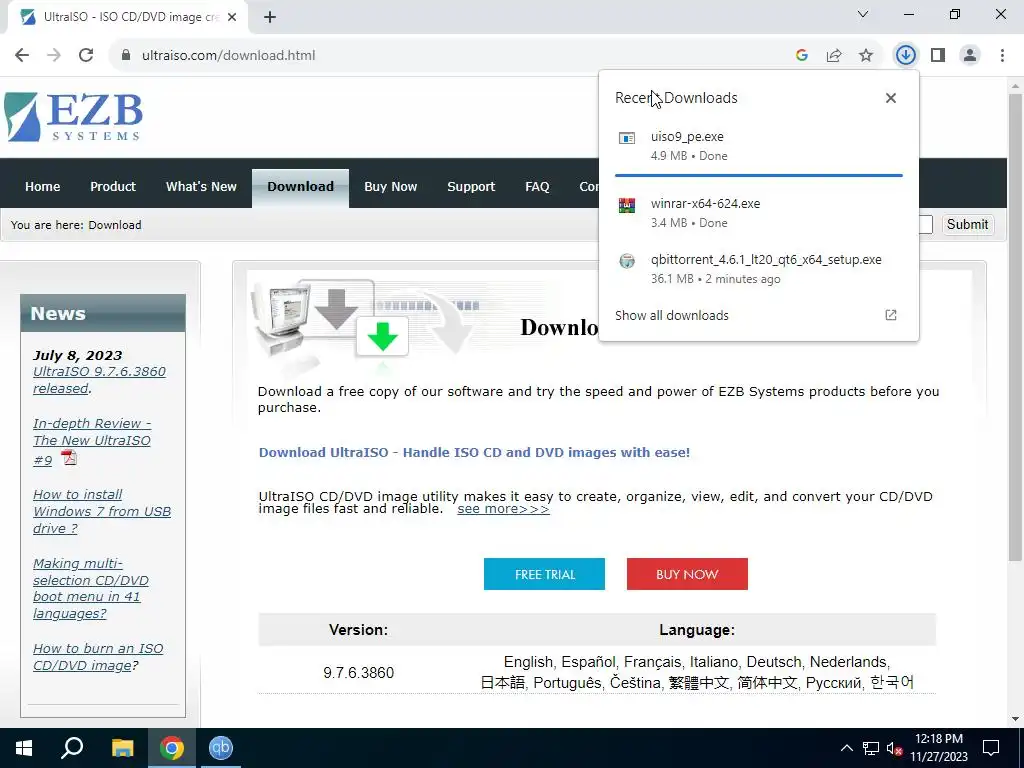
Task: Click the network tray icon
Action: 871,748
